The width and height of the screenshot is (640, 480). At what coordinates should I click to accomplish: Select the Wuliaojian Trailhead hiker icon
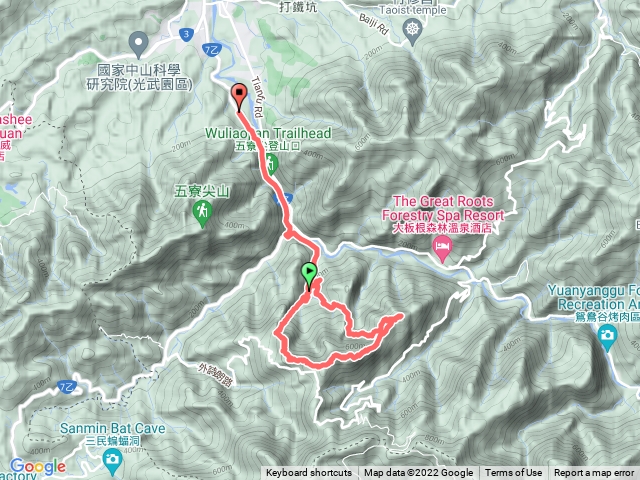[271, 164]
